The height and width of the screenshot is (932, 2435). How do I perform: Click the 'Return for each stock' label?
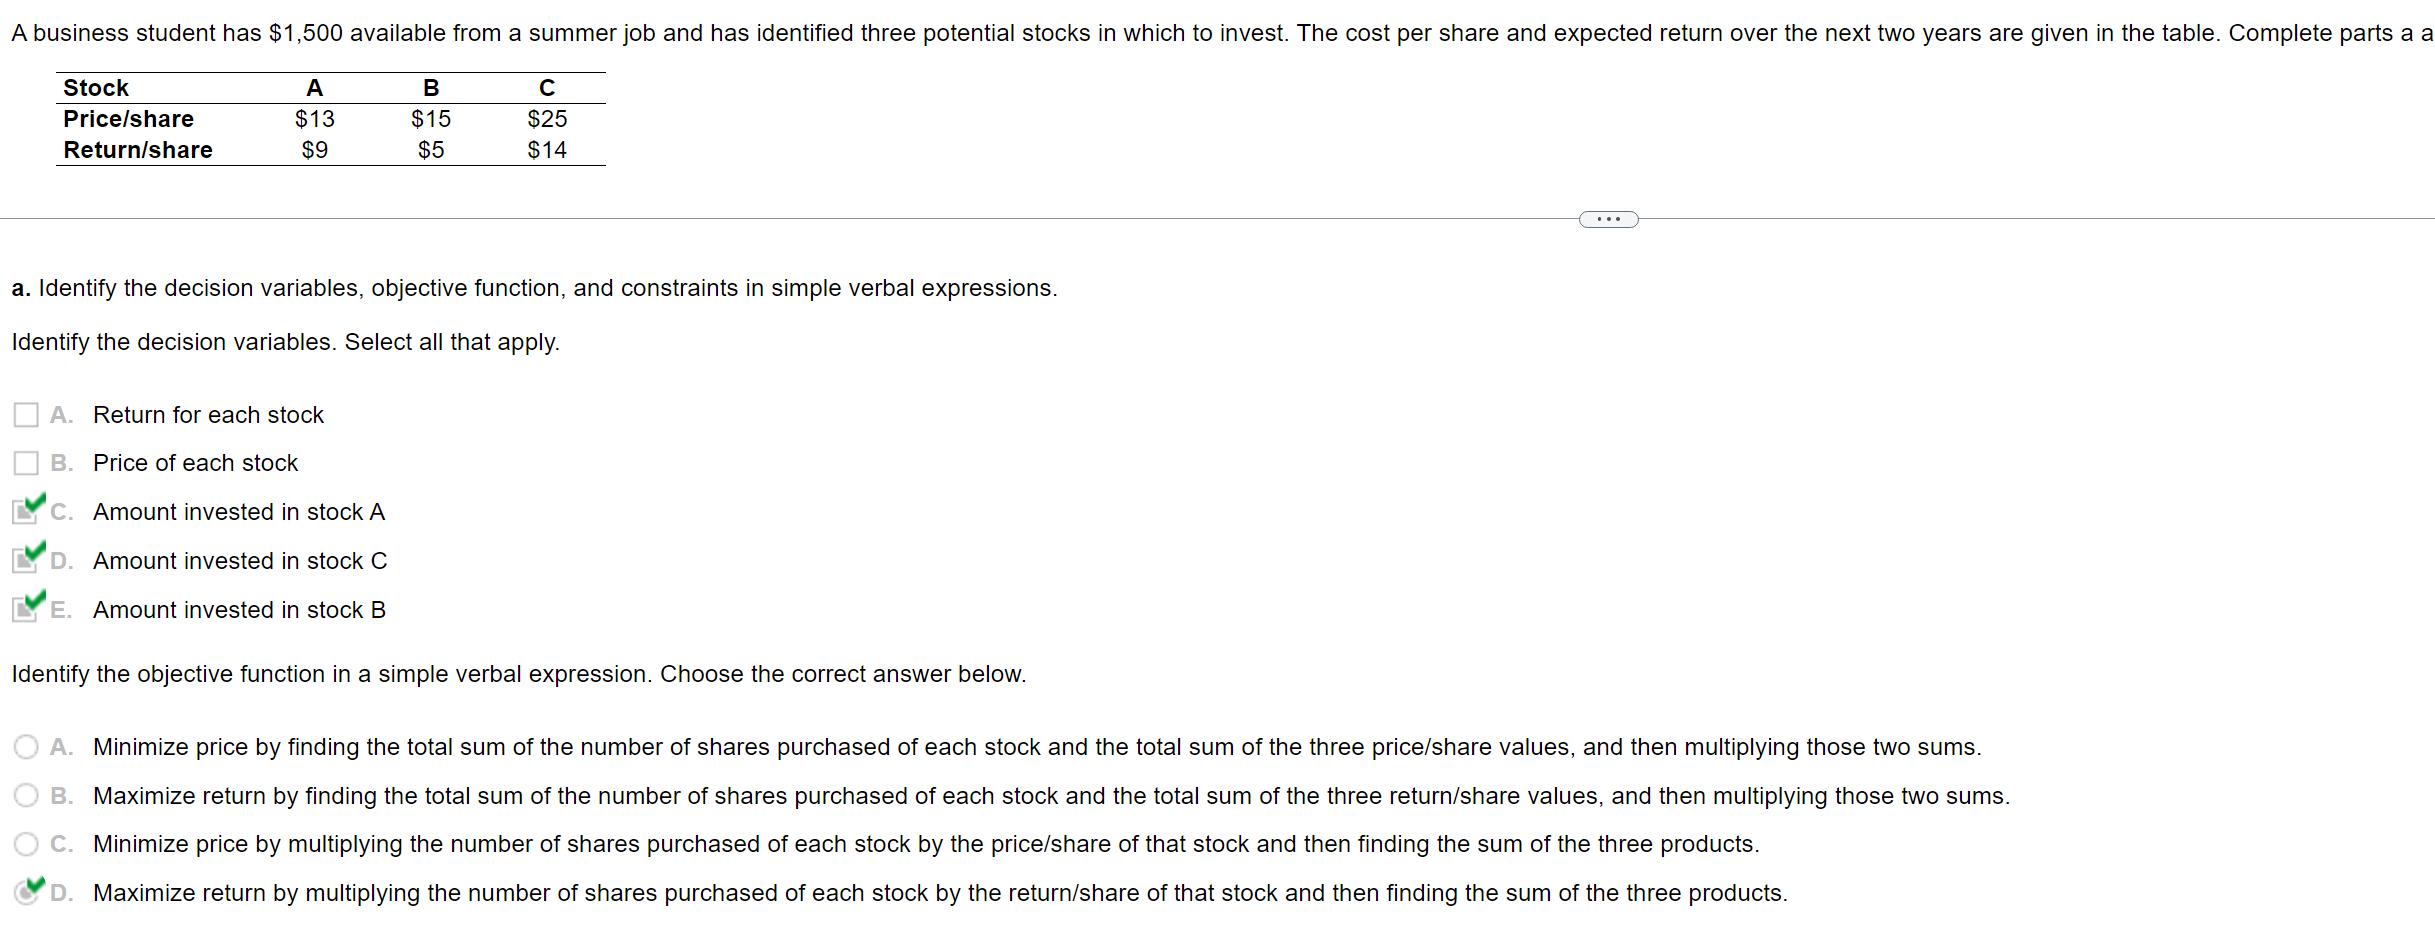[x=208, y=415]
